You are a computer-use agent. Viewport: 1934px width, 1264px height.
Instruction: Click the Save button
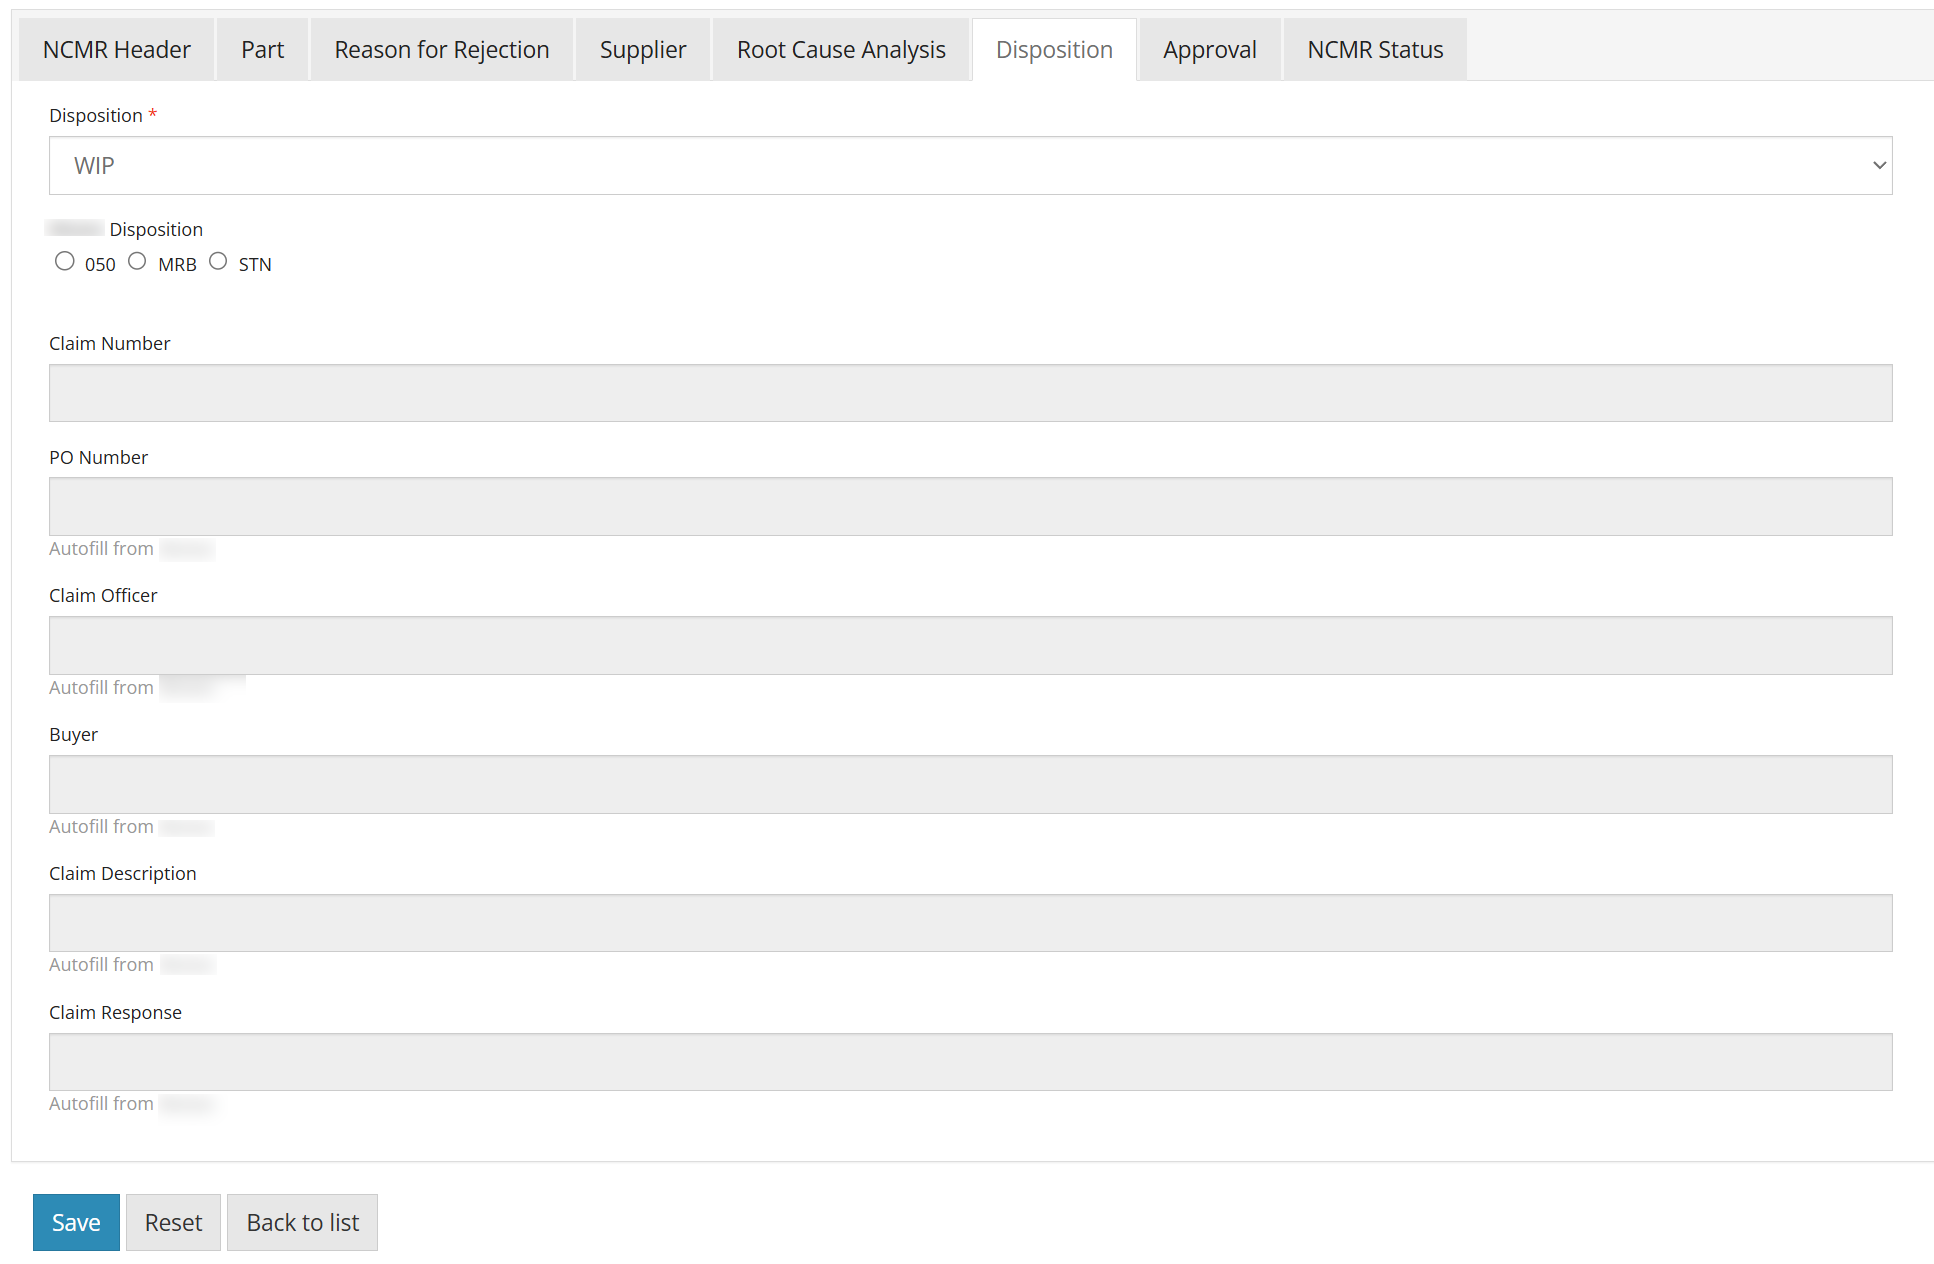75,1222
